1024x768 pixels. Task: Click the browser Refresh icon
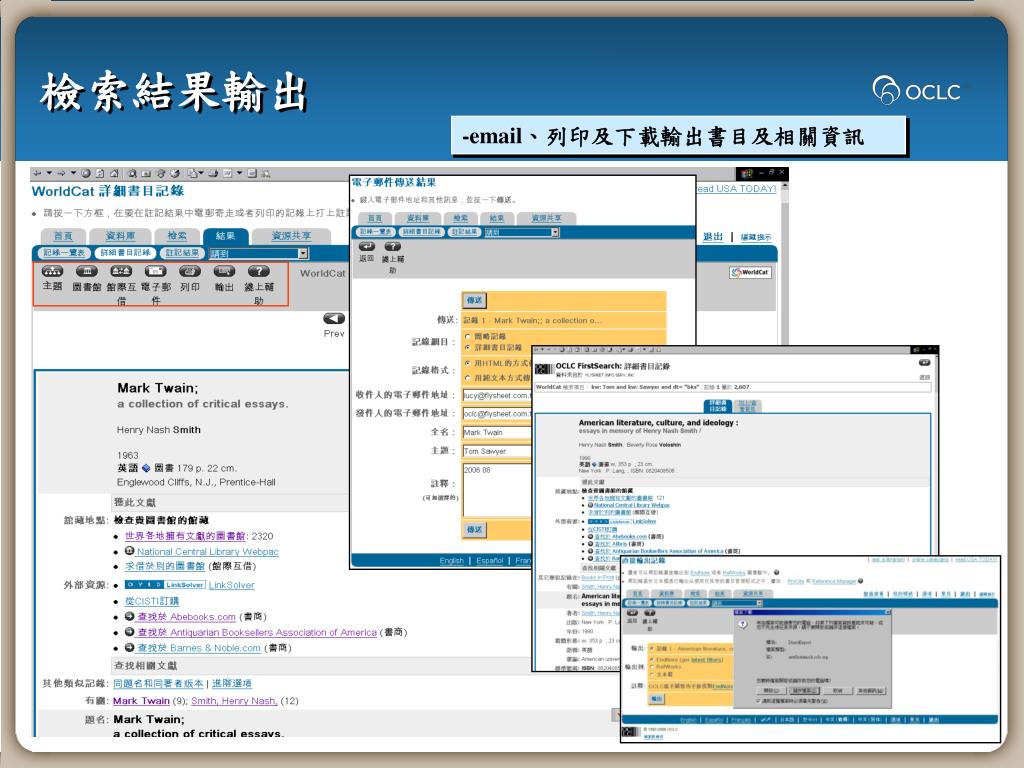tap(100, 173)
